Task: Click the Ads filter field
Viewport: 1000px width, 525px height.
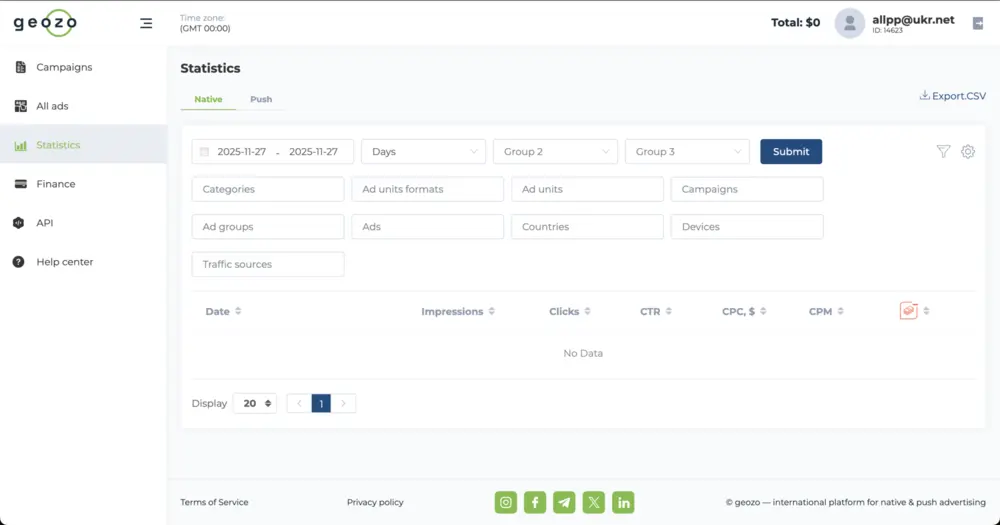Action: pos(427,227)
